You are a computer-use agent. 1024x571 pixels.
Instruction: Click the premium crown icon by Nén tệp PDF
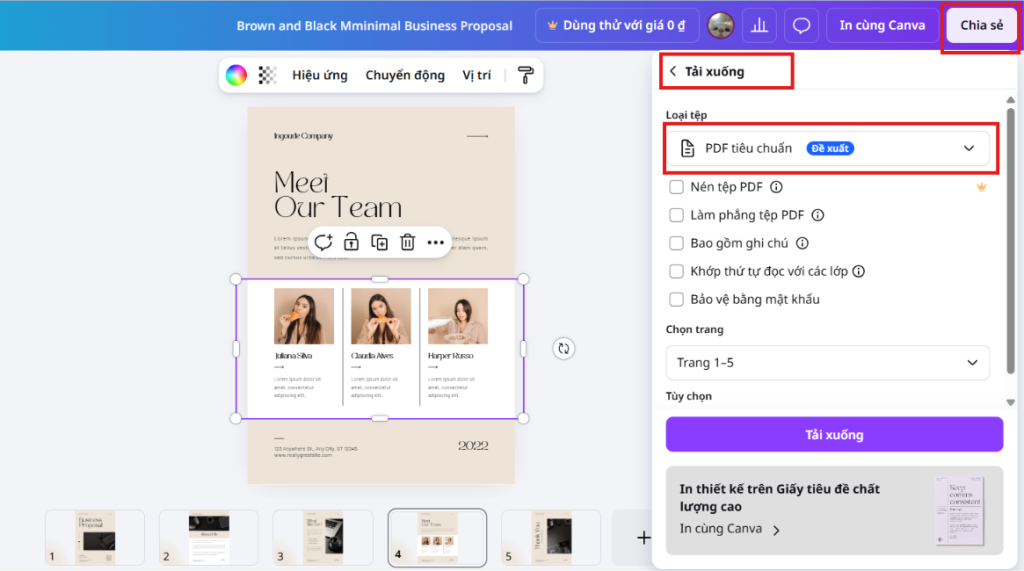pos(981,187)
